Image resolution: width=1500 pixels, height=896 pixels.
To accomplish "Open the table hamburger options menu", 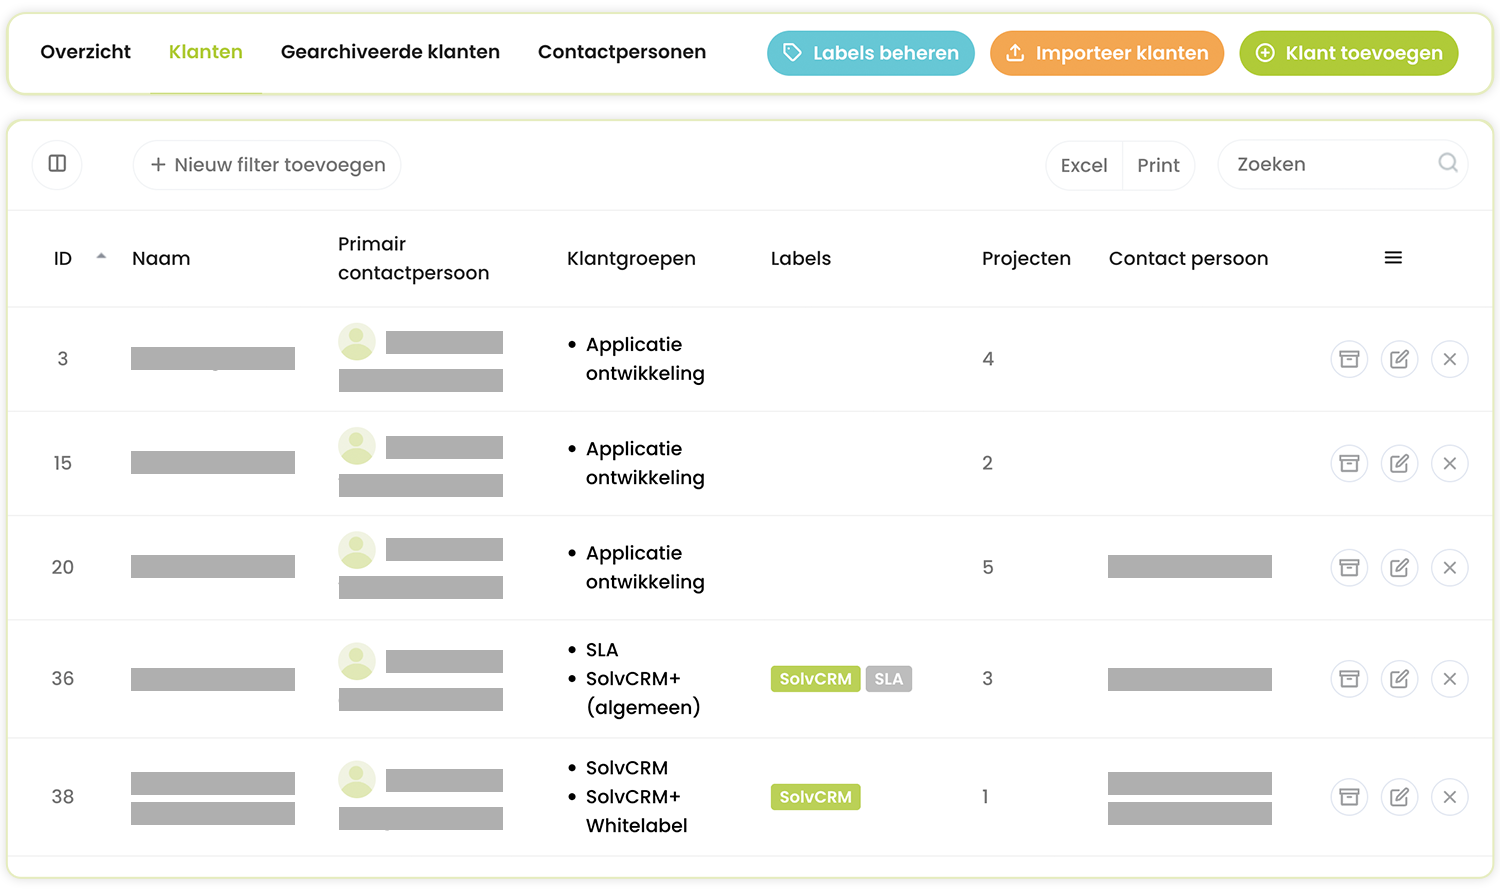I will (x=1392, y=258).
